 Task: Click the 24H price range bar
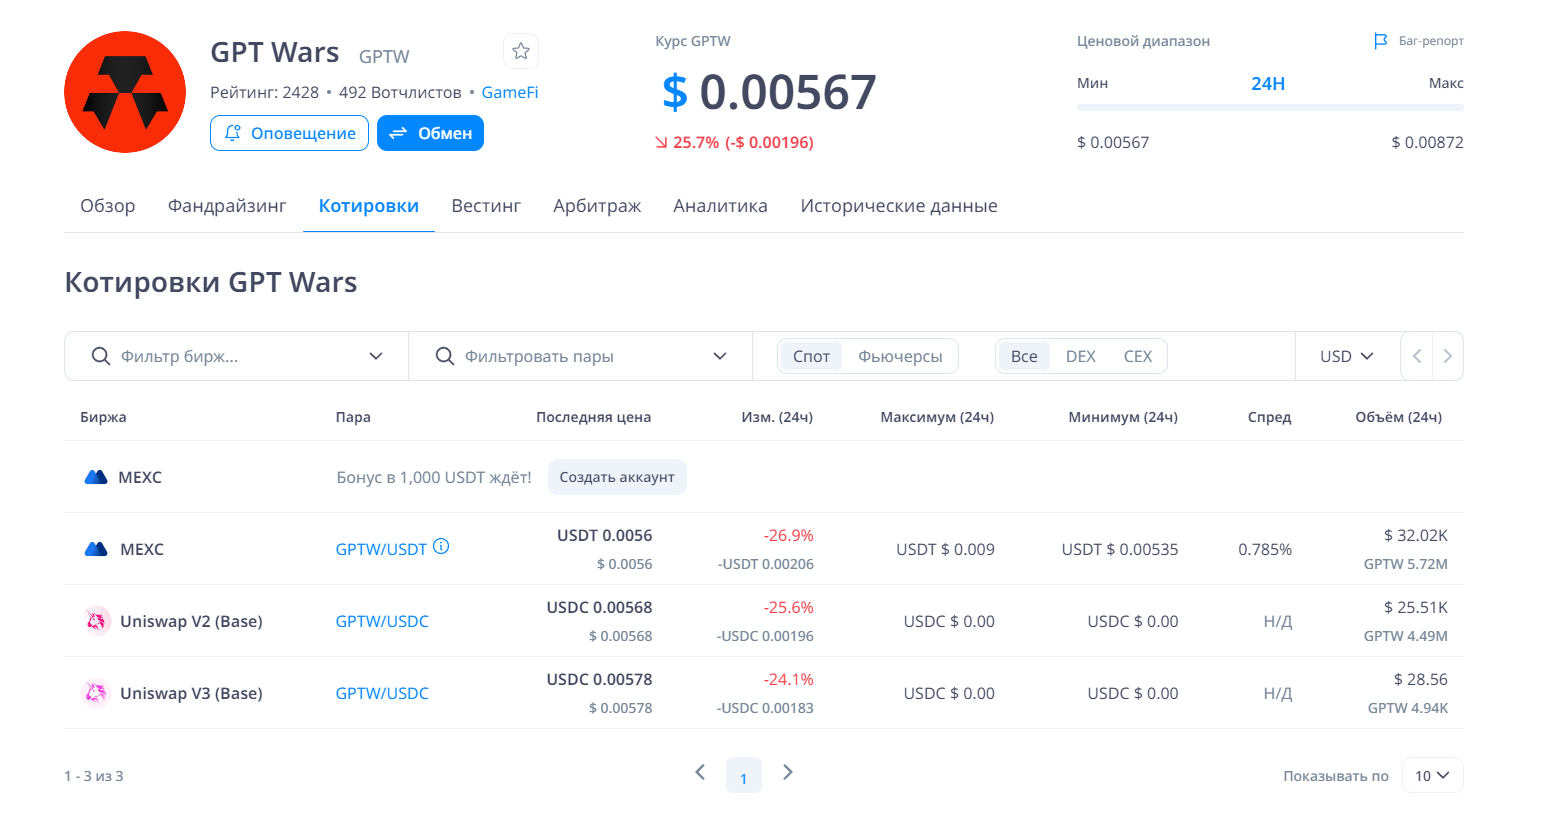click(x=1270, y=107)
